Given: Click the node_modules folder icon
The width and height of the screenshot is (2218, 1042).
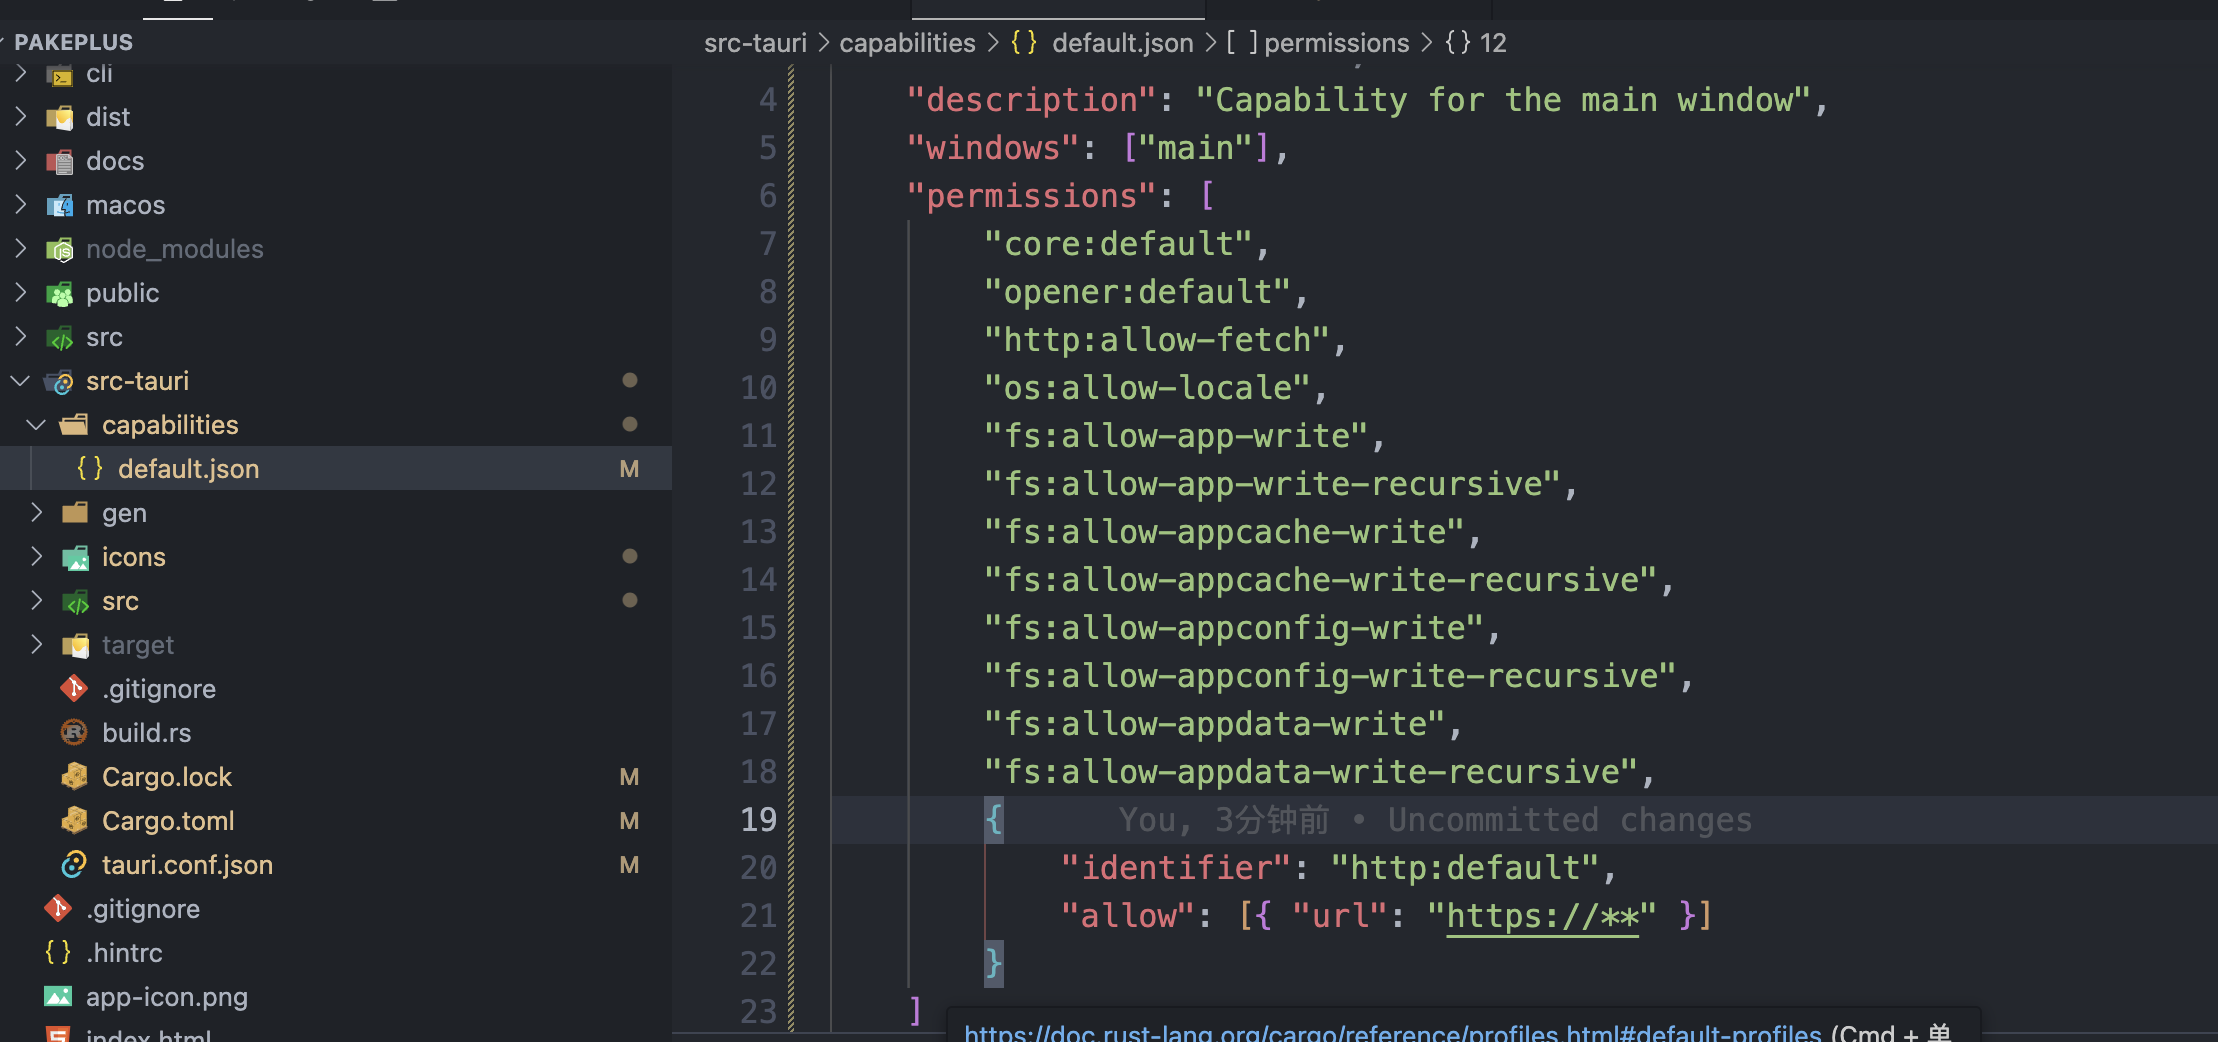Looking at the screenshot, I should tap(60, 249).
